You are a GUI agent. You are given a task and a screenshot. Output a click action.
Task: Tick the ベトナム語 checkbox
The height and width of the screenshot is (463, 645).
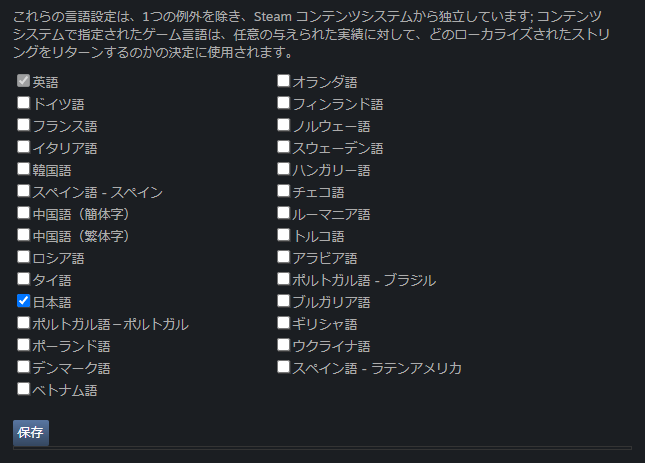pos(23,388)
